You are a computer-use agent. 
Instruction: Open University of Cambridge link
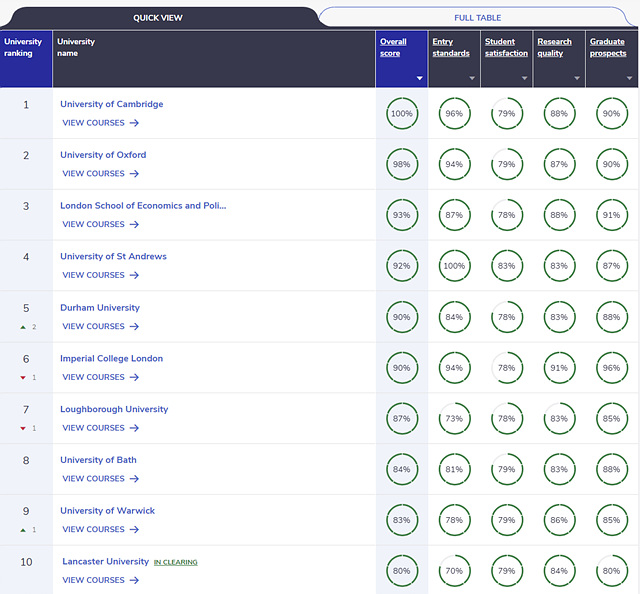coord(111,104)
